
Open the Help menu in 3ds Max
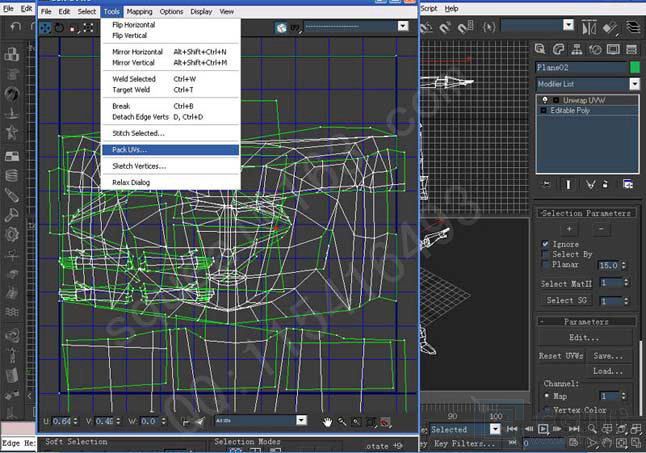pyautogui.click(x=452, y=8)
